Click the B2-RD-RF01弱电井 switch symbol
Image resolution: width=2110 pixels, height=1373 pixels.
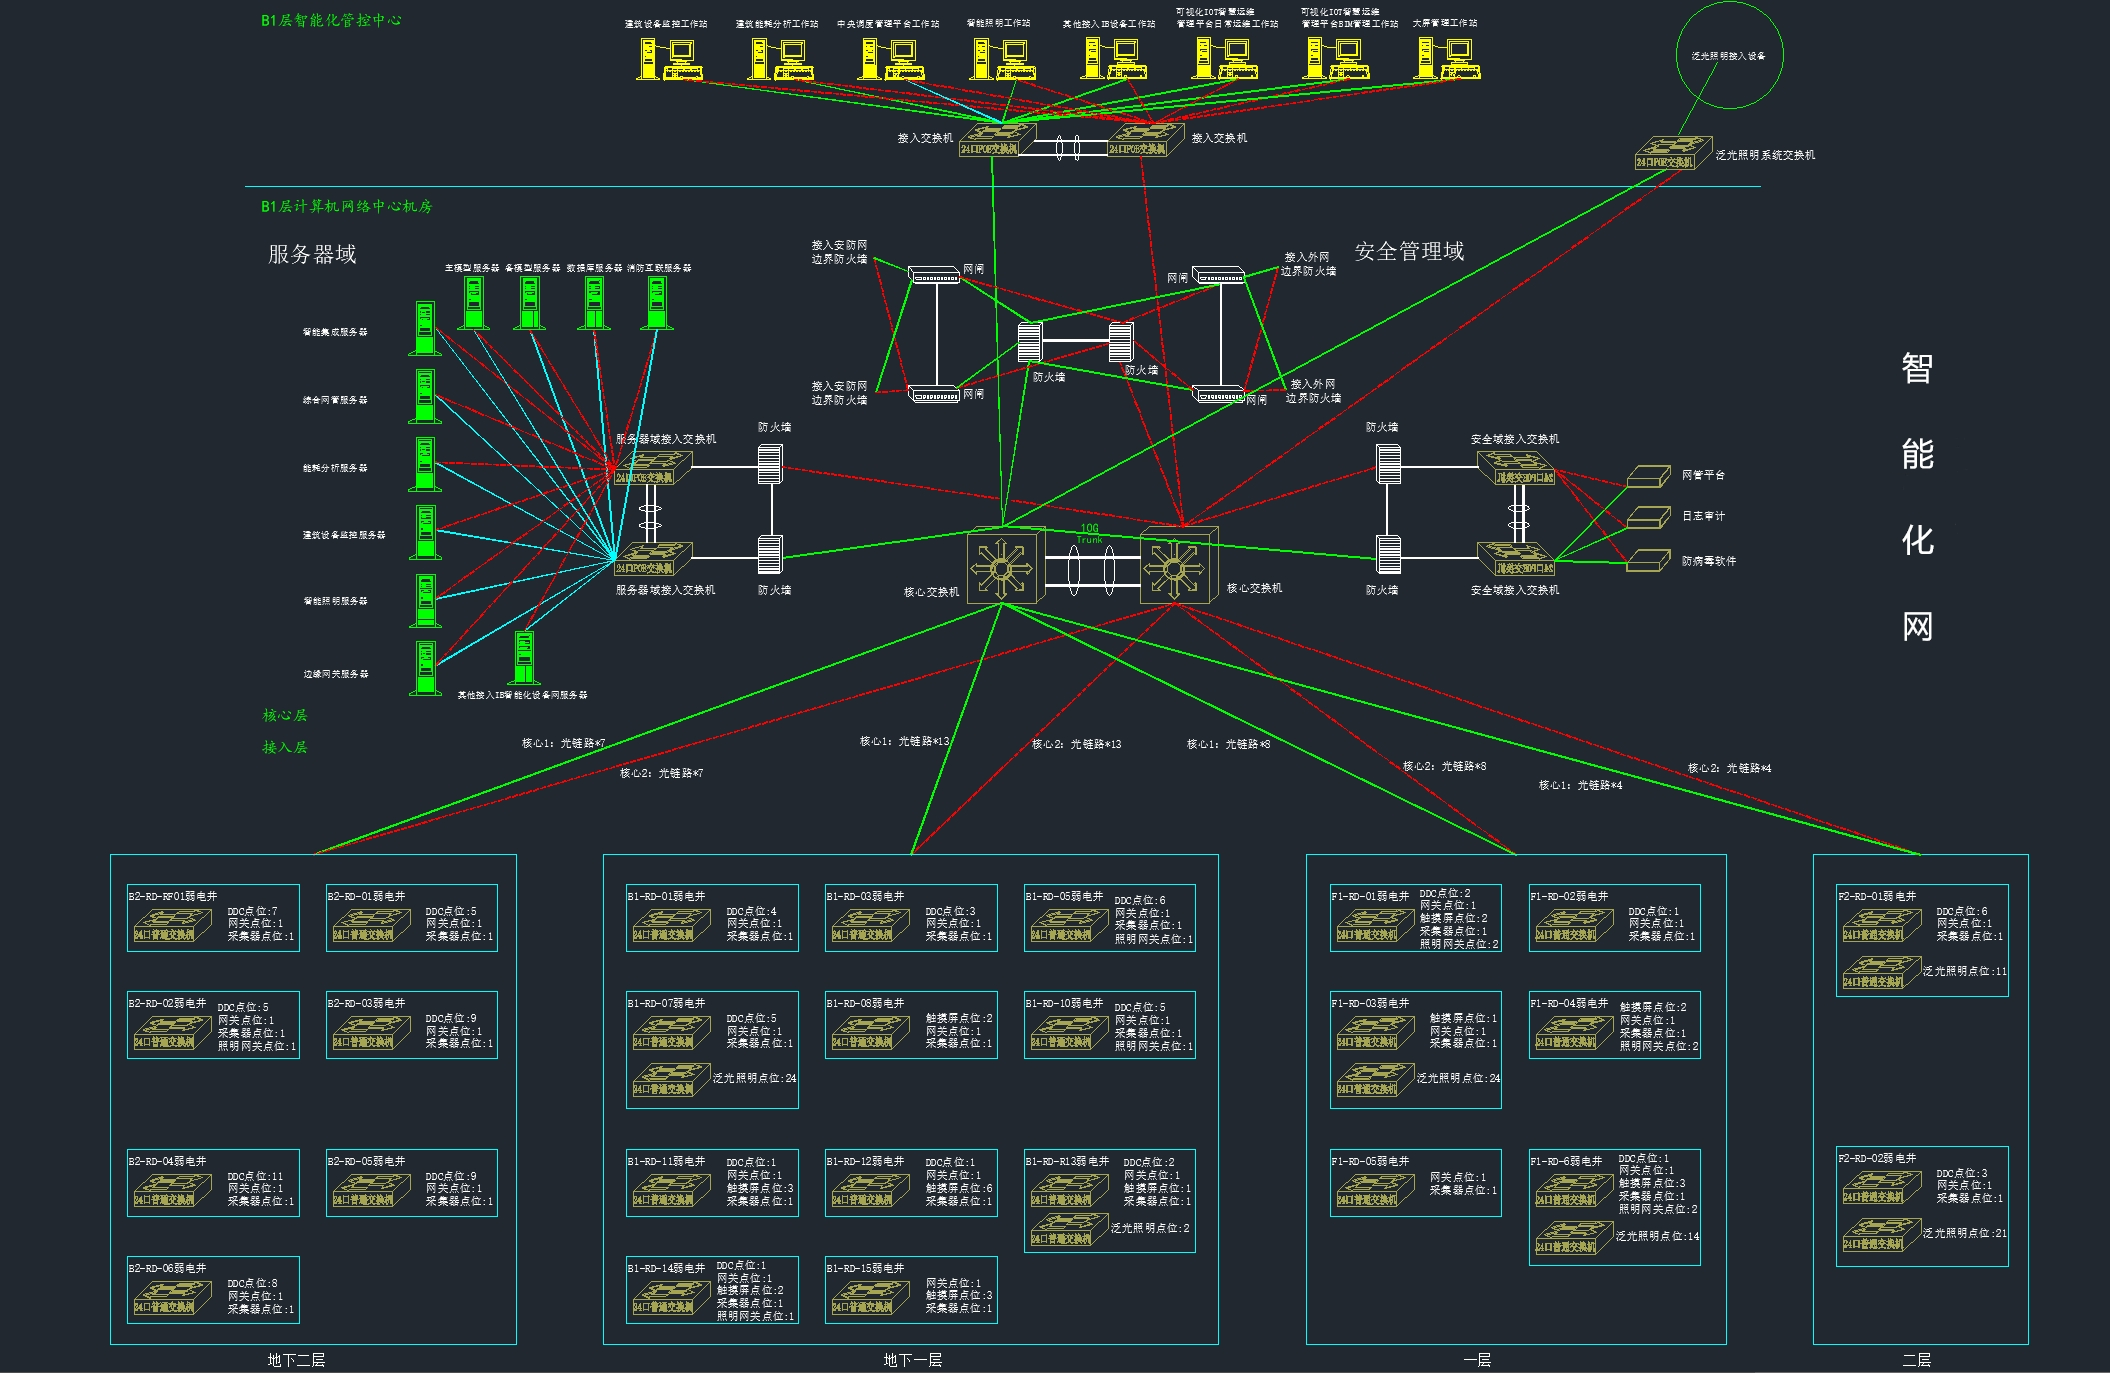coord(172,927)
